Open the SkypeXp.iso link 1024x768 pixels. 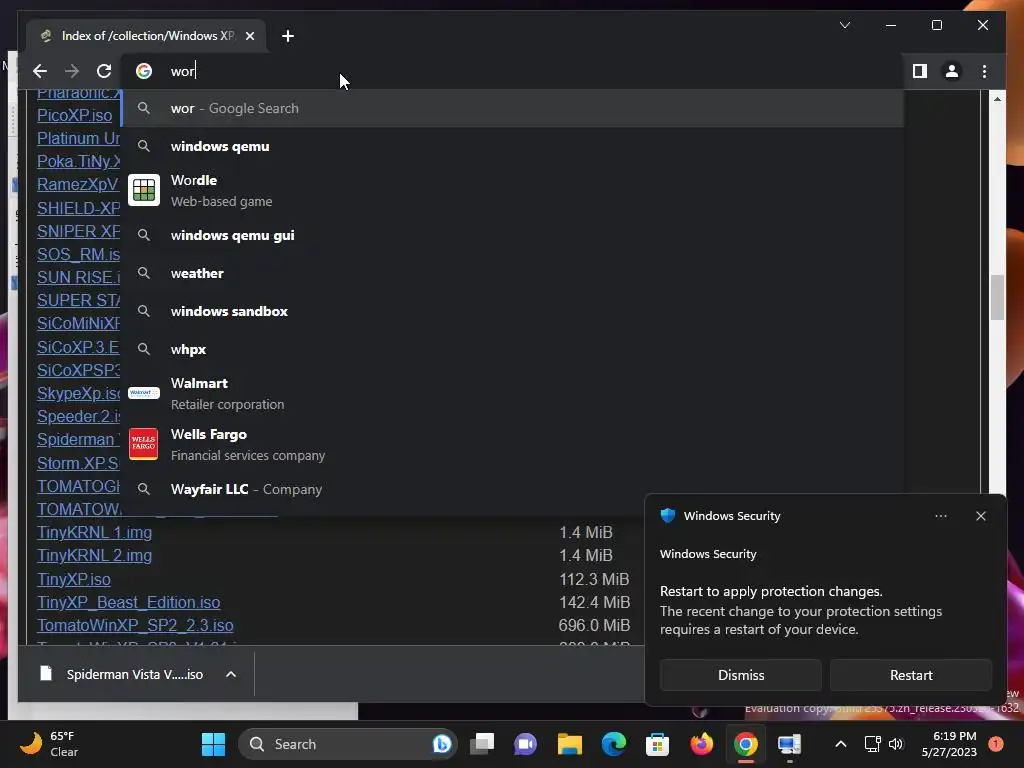[78, 393]
